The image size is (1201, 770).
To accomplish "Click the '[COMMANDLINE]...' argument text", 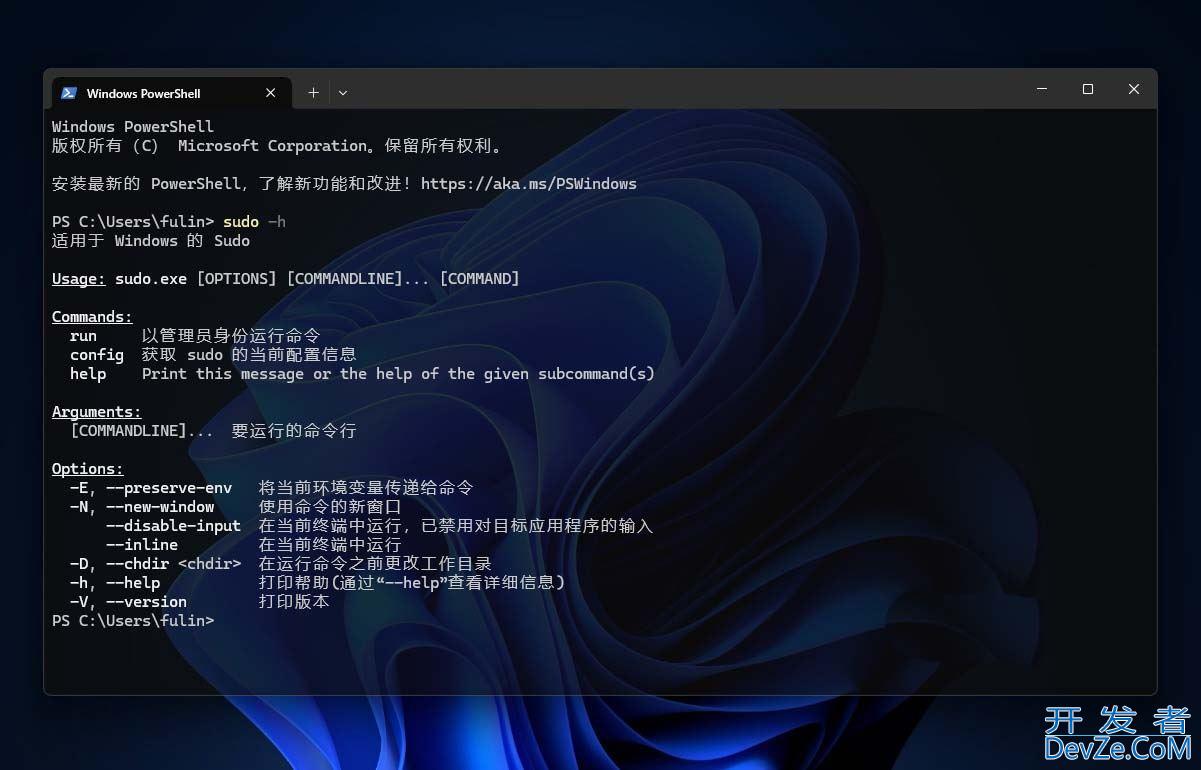I will (x=142, y=431).
